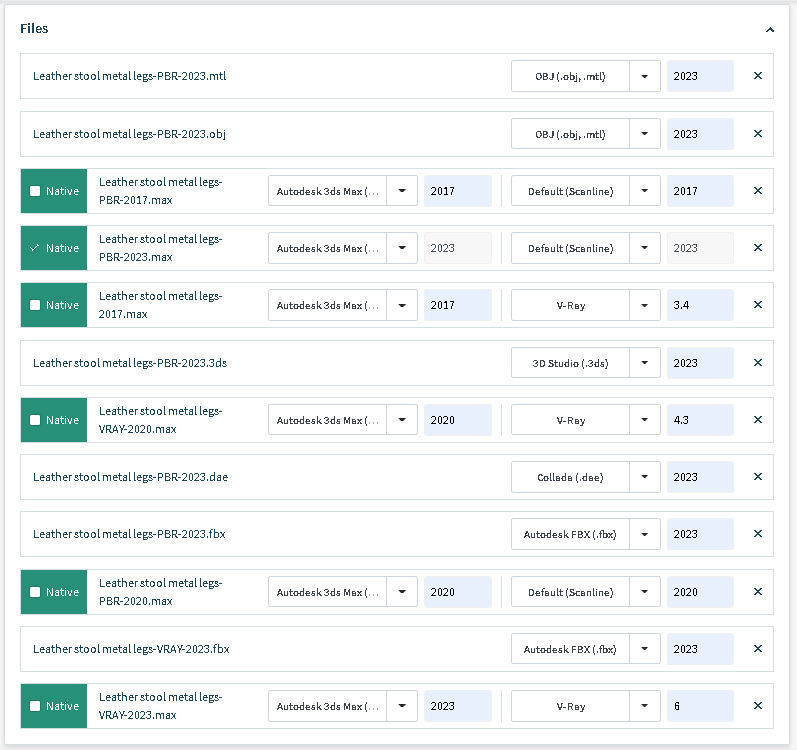Remove the PBR-2023.dae file row

pyautogui.click(x=757, y=478)
